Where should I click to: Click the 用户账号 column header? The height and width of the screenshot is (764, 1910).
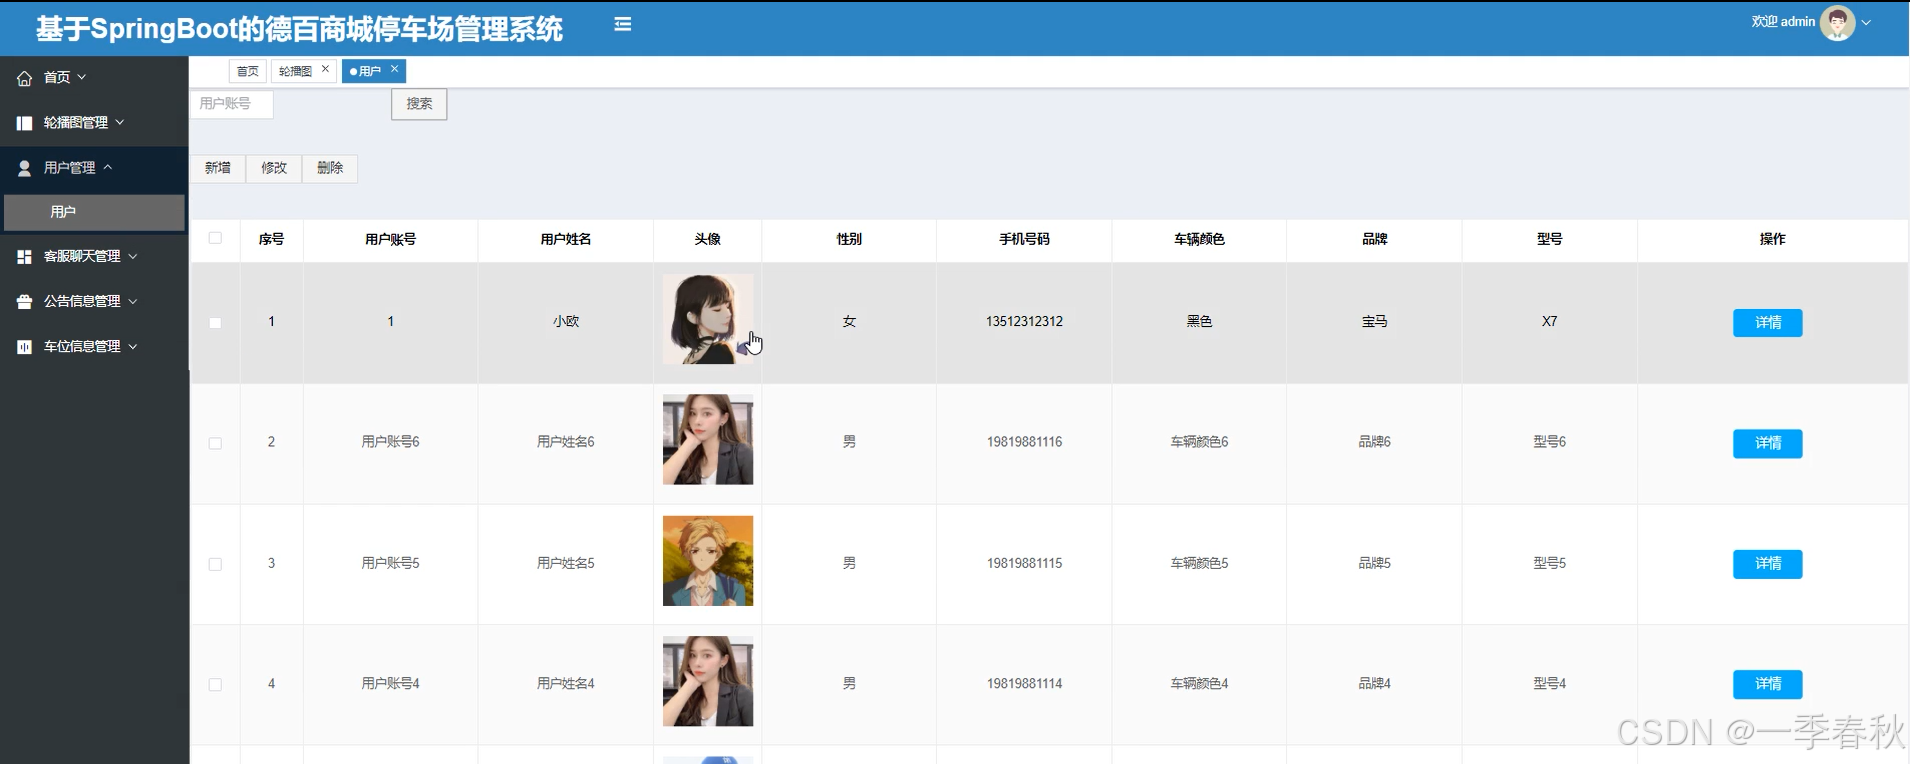click(x=390, y=239)
